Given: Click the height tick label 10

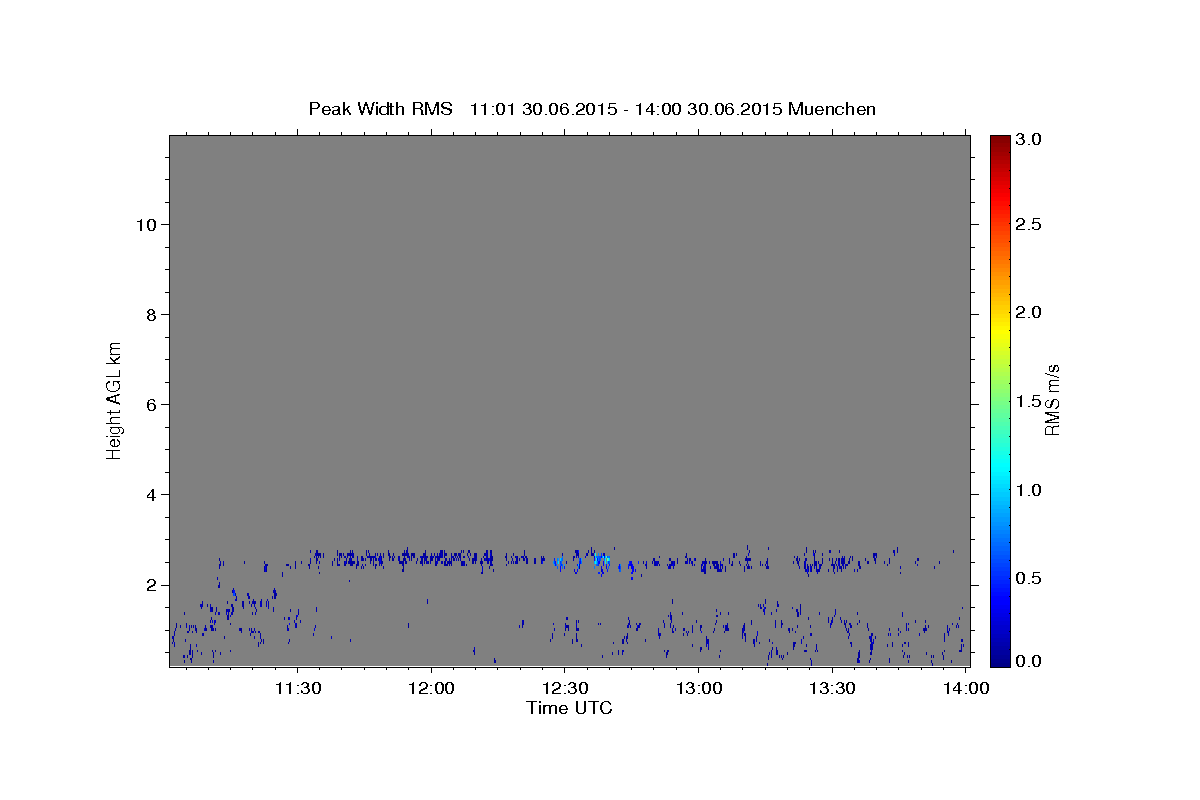Looking at the screenshot, I should [145, 225].
